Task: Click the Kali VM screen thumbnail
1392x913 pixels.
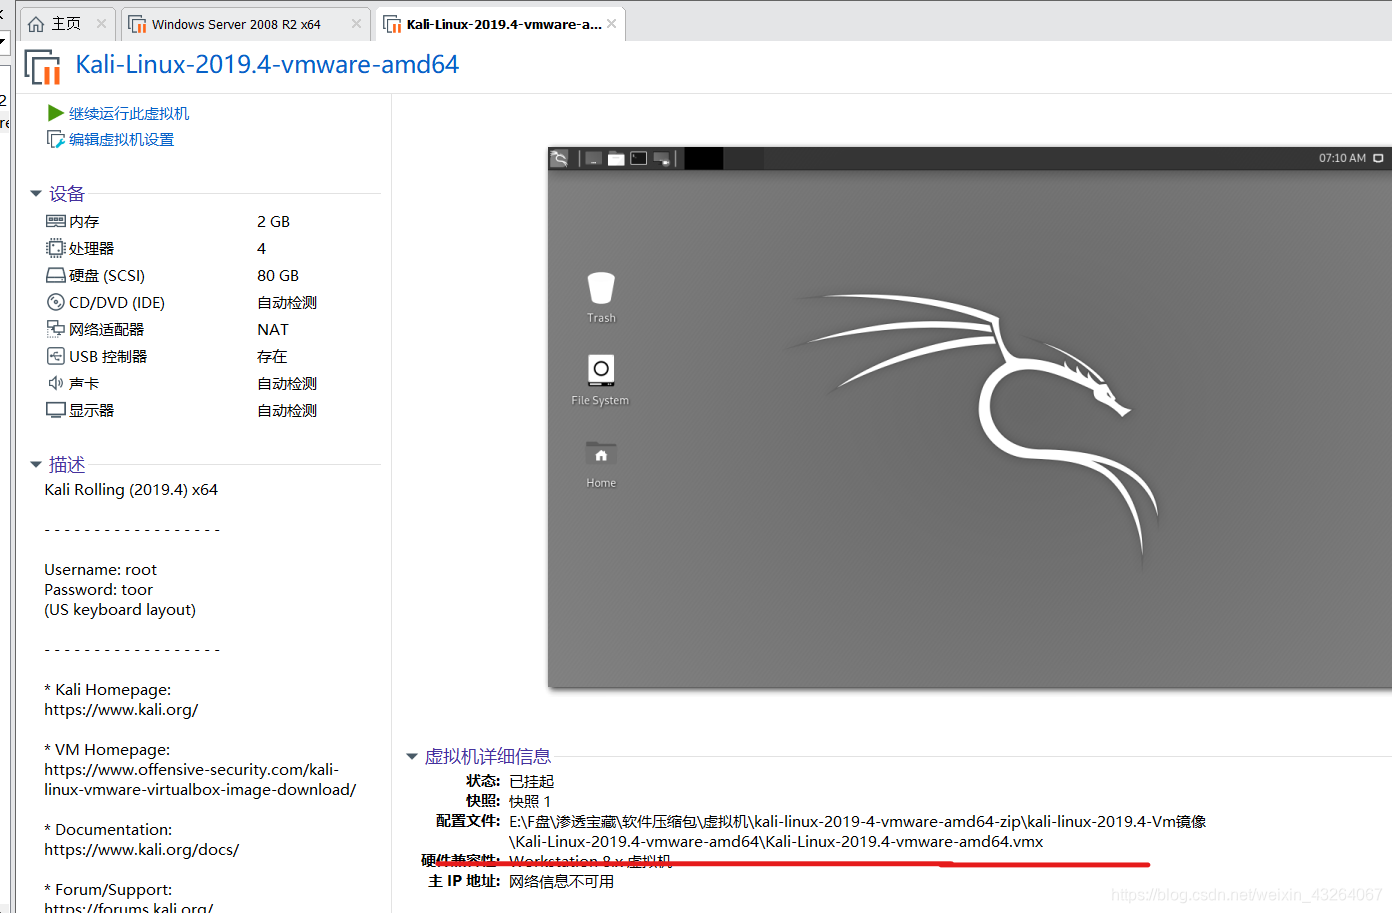Action: tap(969, 417)
